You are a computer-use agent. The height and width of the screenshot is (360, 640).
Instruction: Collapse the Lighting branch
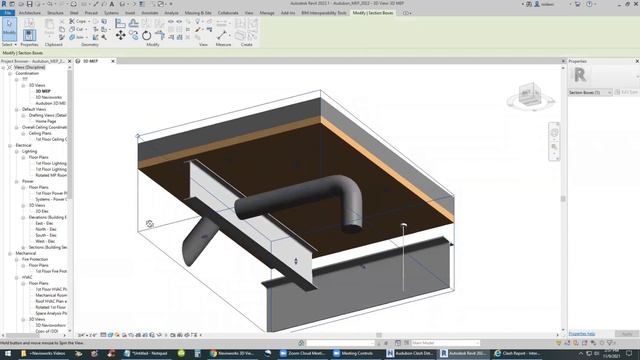point(17,151)
